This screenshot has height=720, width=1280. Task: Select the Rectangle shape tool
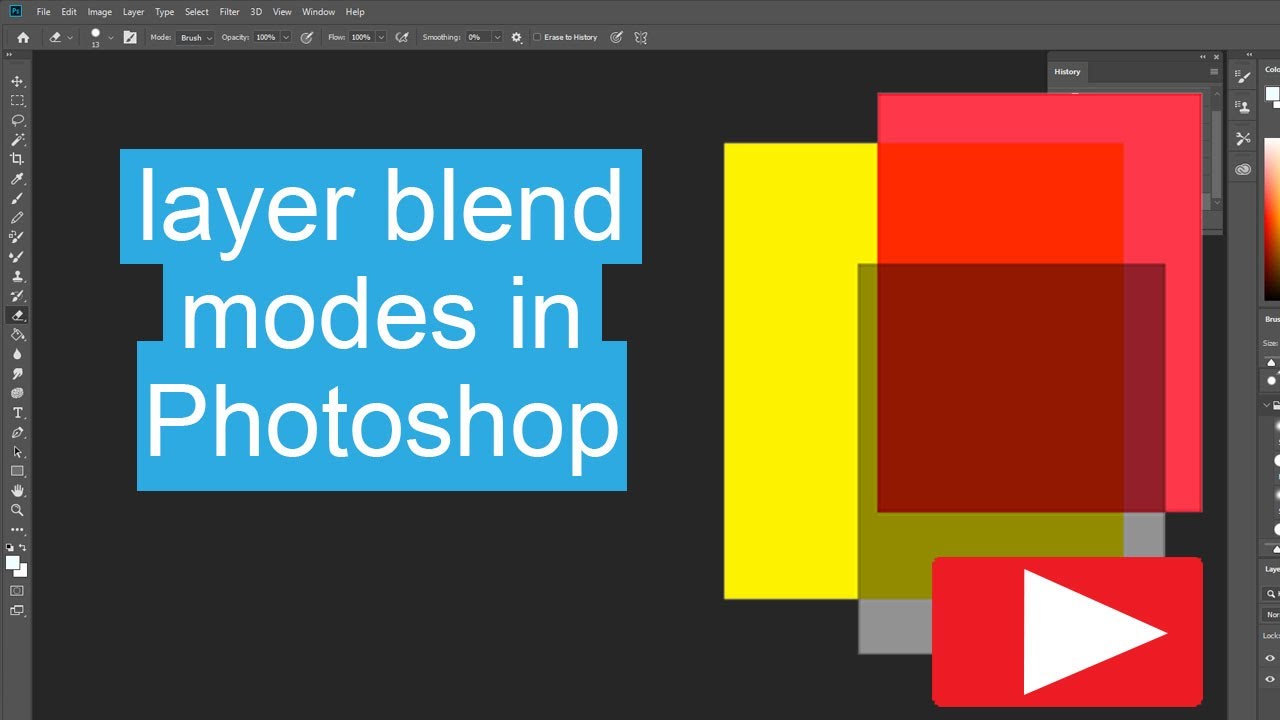17,471
